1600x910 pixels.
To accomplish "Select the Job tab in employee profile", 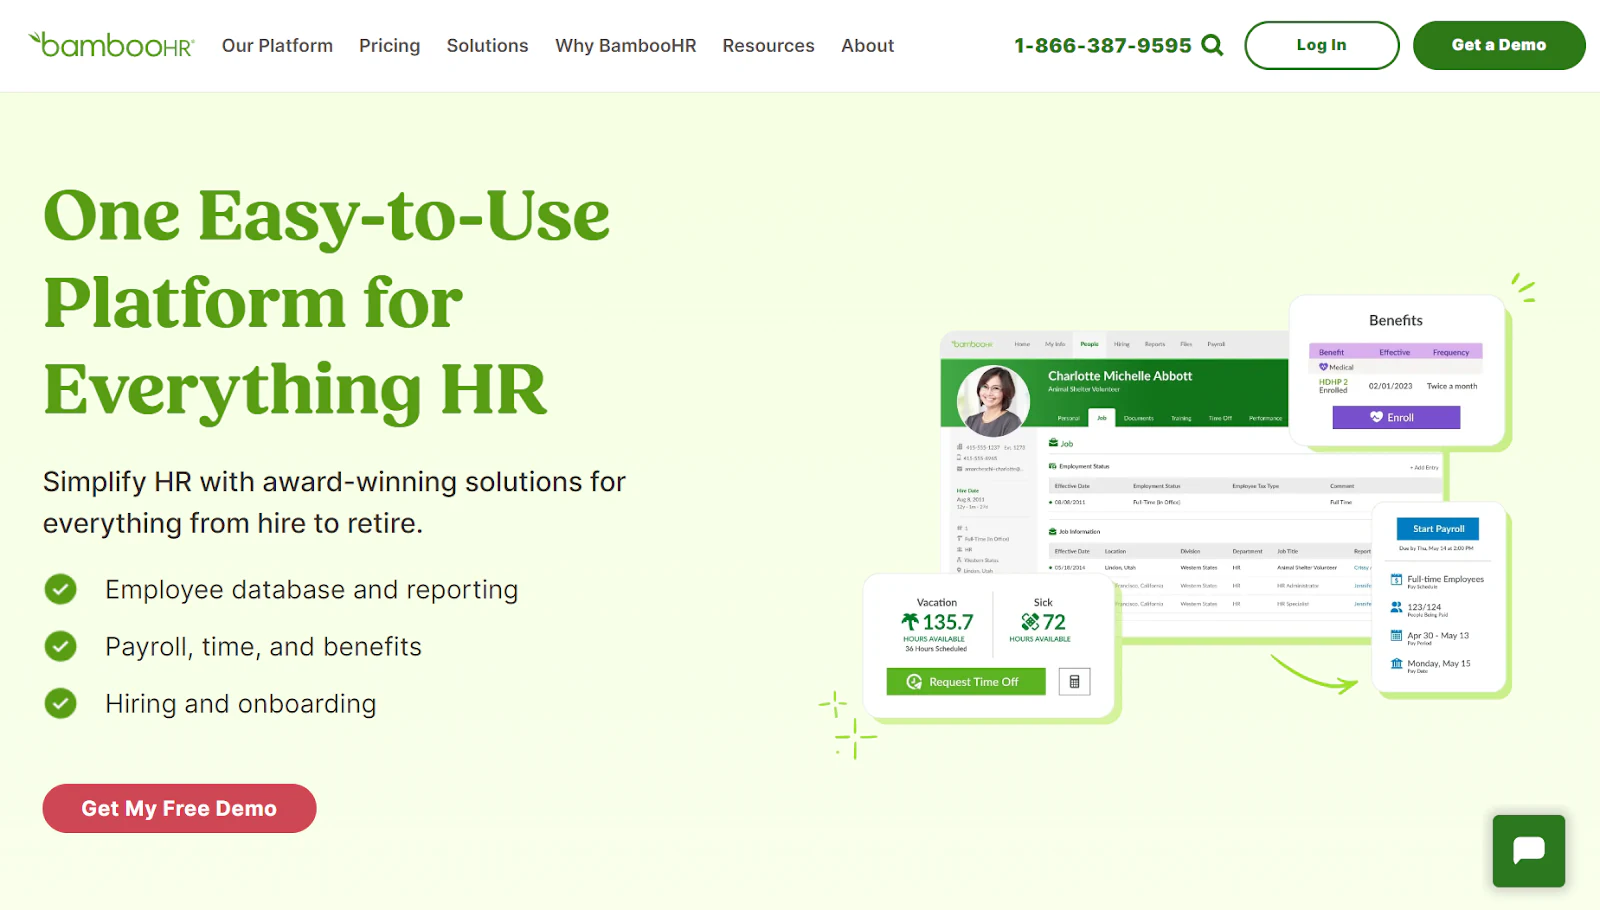I will point(1102,418).
